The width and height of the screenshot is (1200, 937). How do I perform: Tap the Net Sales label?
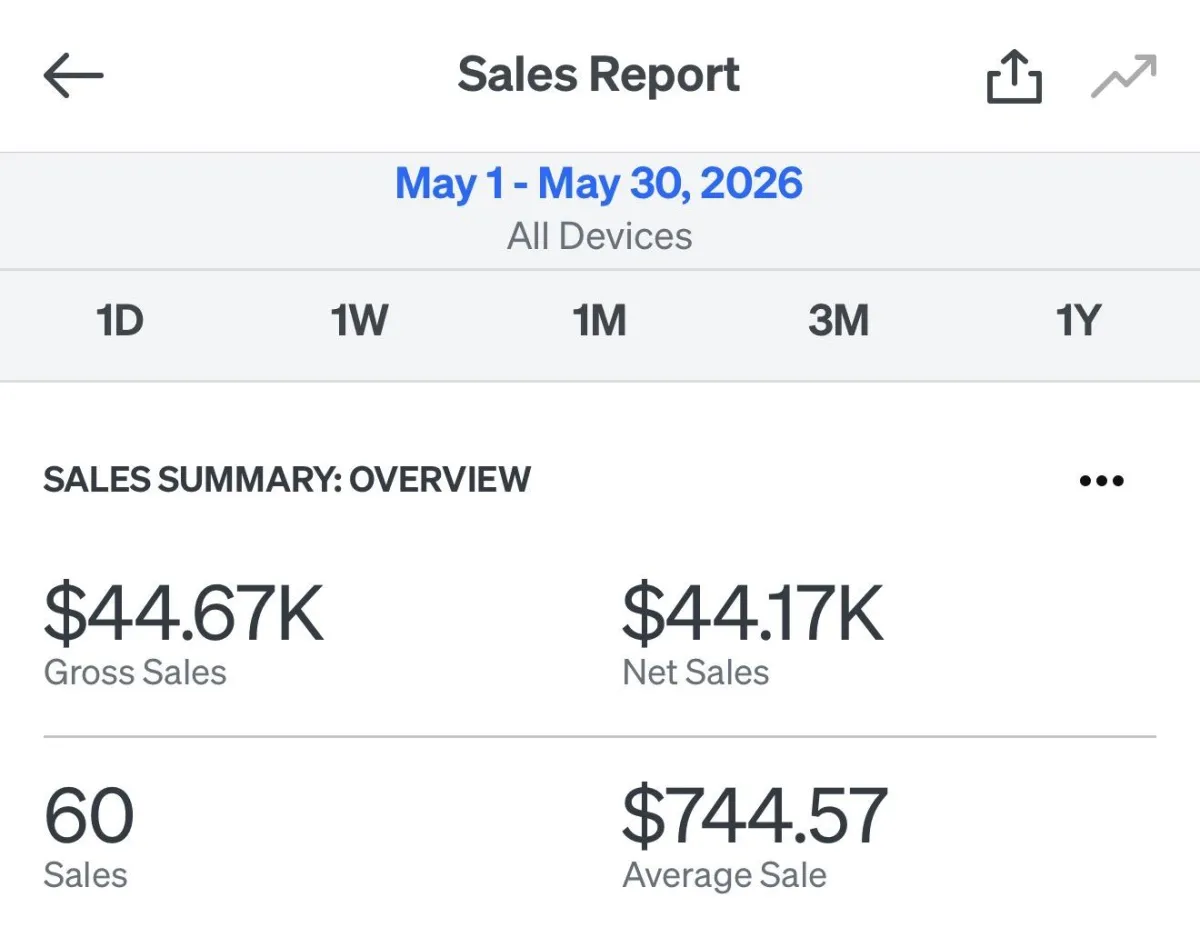(696, 672)
